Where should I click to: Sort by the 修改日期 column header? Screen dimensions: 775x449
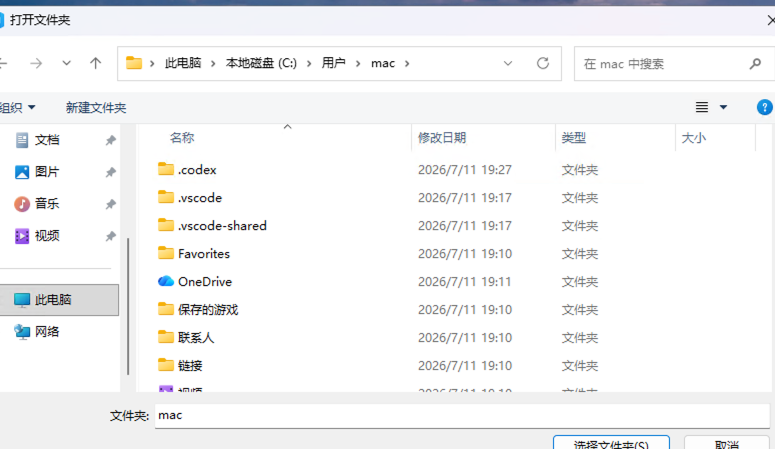(442, 137)
